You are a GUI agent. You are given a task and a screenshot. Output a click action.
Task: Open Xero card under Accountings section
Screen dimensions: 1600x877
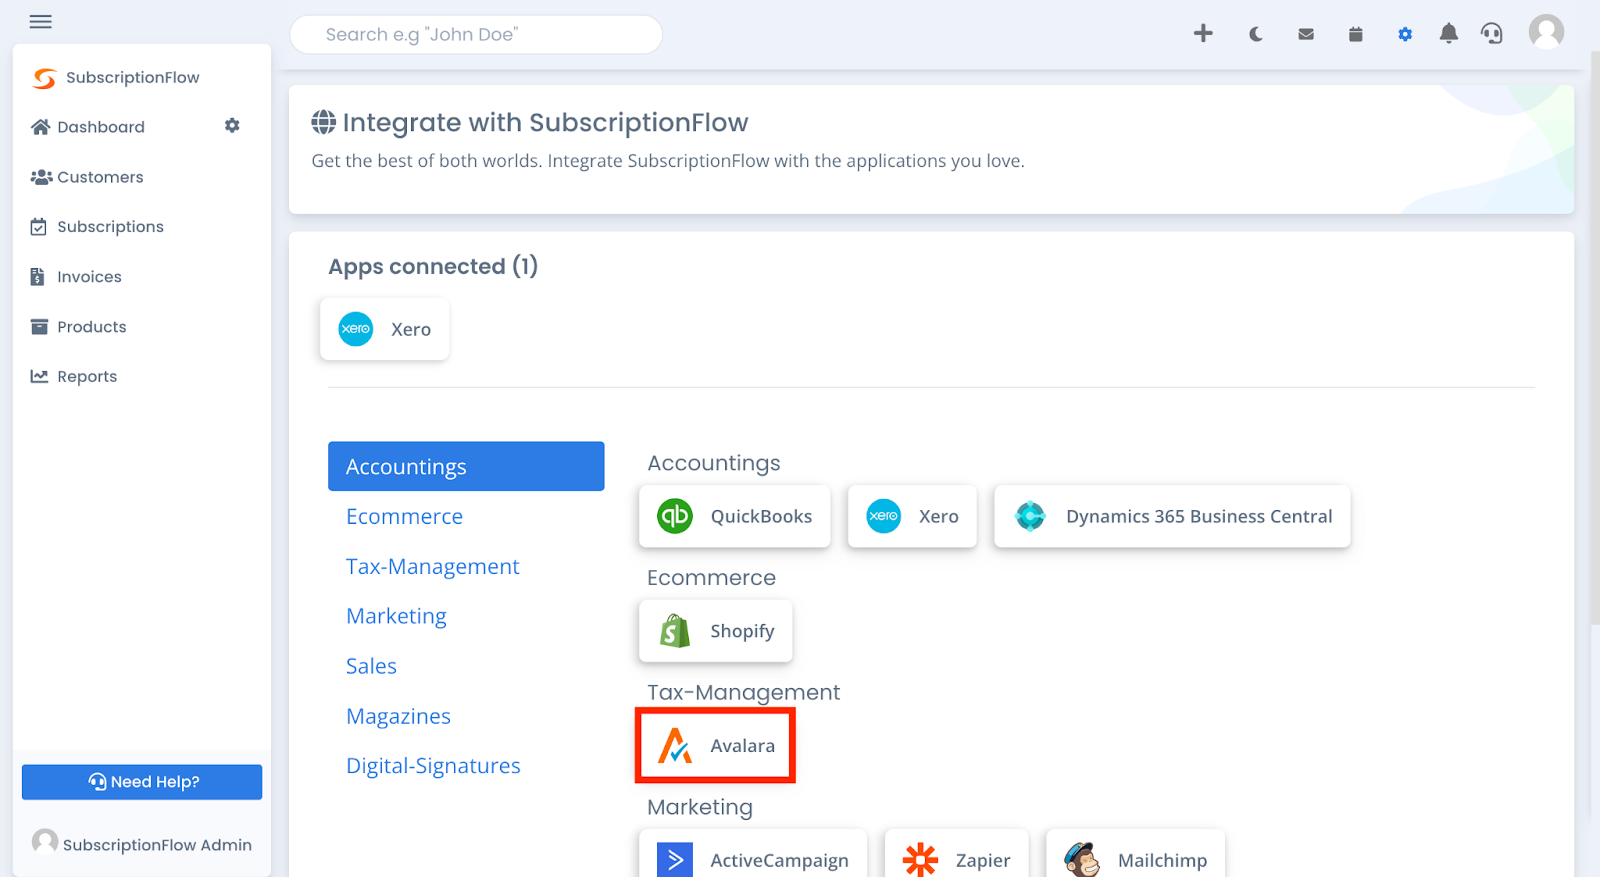(x=912, y=517)
